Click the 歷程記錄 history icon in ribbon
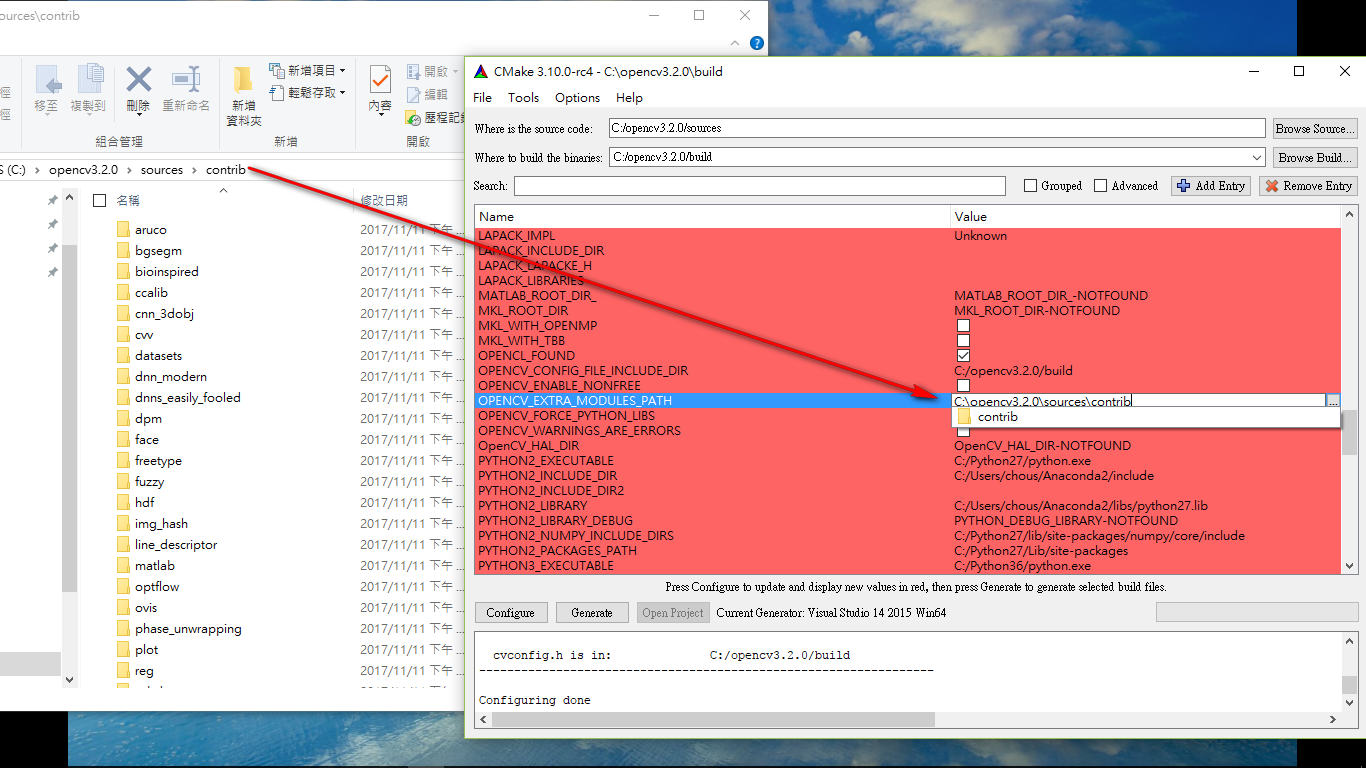 413,117
